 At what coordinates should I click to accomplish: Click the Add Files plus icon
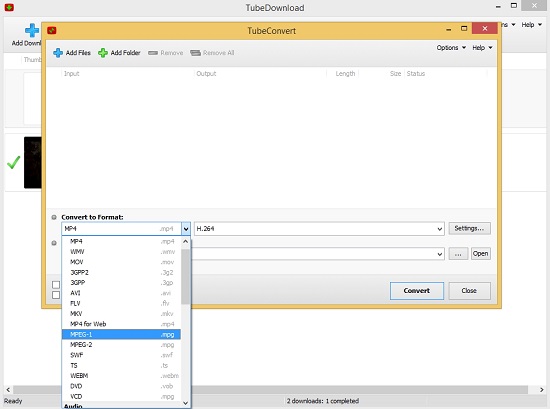click(x=58, y=53)
